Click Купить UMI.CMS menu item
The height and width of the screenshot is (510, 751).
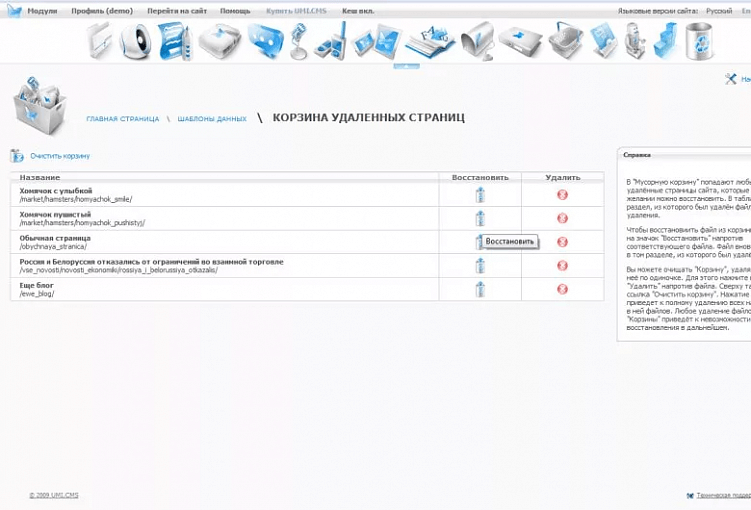296,11
